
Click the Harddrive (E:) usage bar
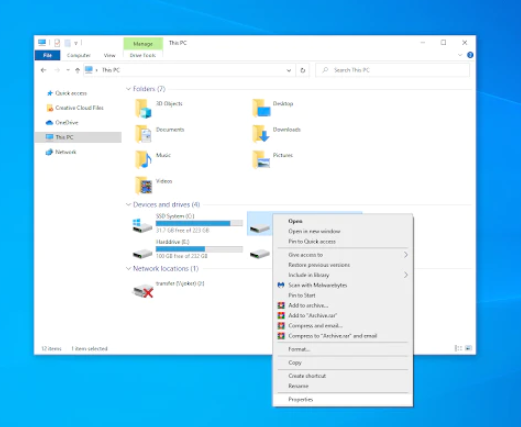[199, 249]
